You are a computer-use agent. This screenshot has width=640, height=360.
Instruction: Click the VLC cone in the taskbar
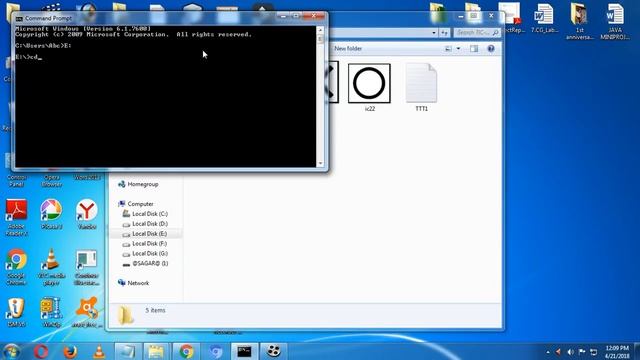[x=99, y=351]
